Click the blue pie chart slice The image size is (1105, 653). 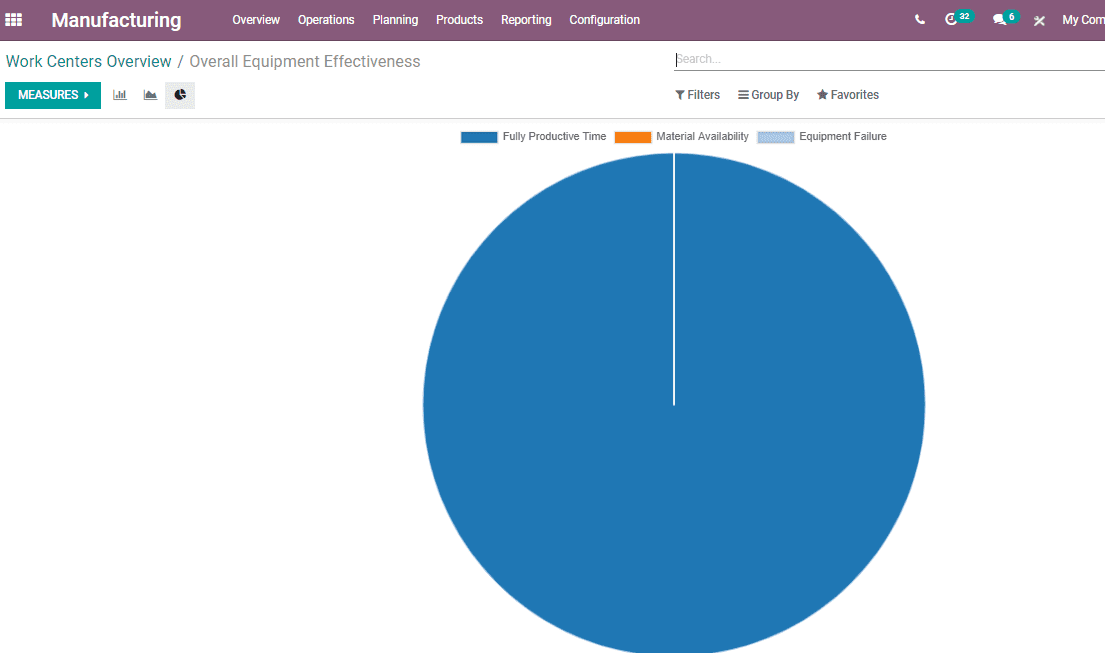674,404
